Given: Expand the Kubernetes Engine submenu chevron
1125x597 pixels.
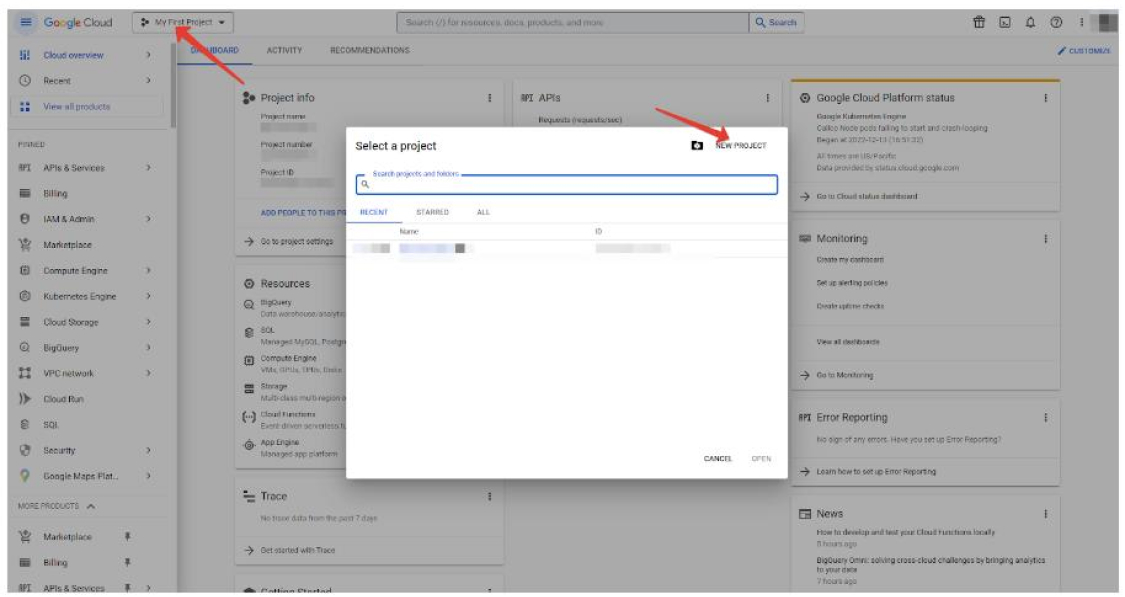Looking at the screenshot, I should click(x=149, y=296).
